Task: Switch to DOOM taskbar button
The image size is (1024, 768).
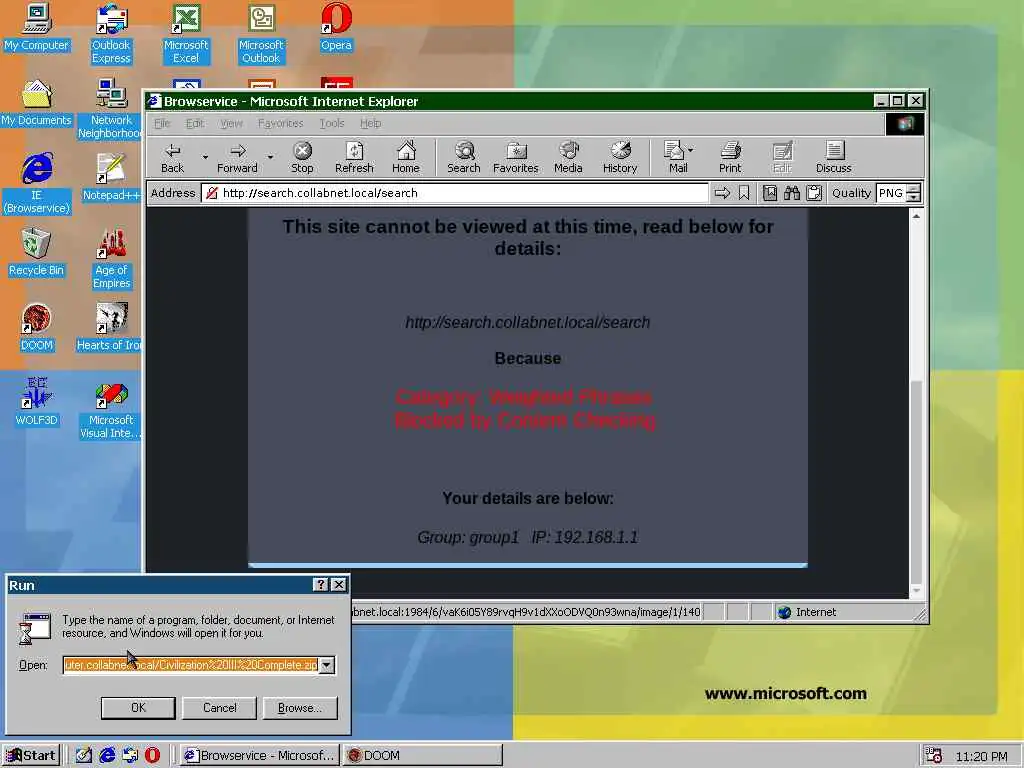Action: [x=423, y=756]
